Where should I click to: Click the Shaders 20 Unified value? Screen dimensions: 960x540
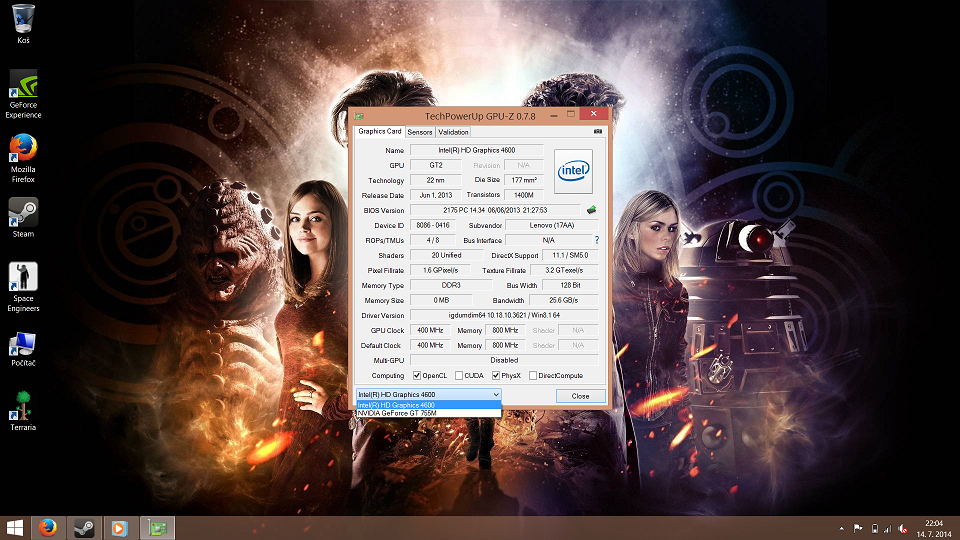click(446, 255)
